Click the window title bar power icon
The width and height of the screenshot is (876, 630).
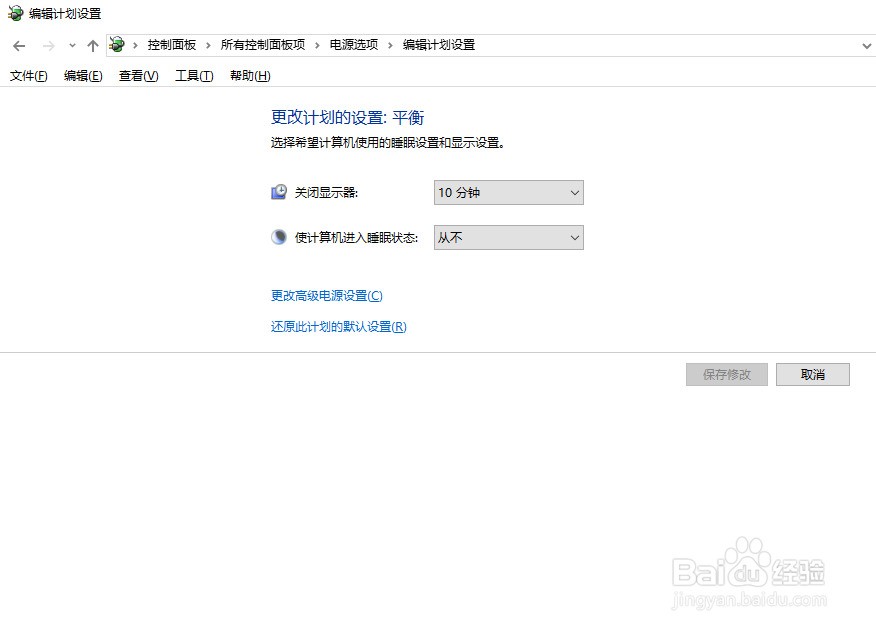15,13
